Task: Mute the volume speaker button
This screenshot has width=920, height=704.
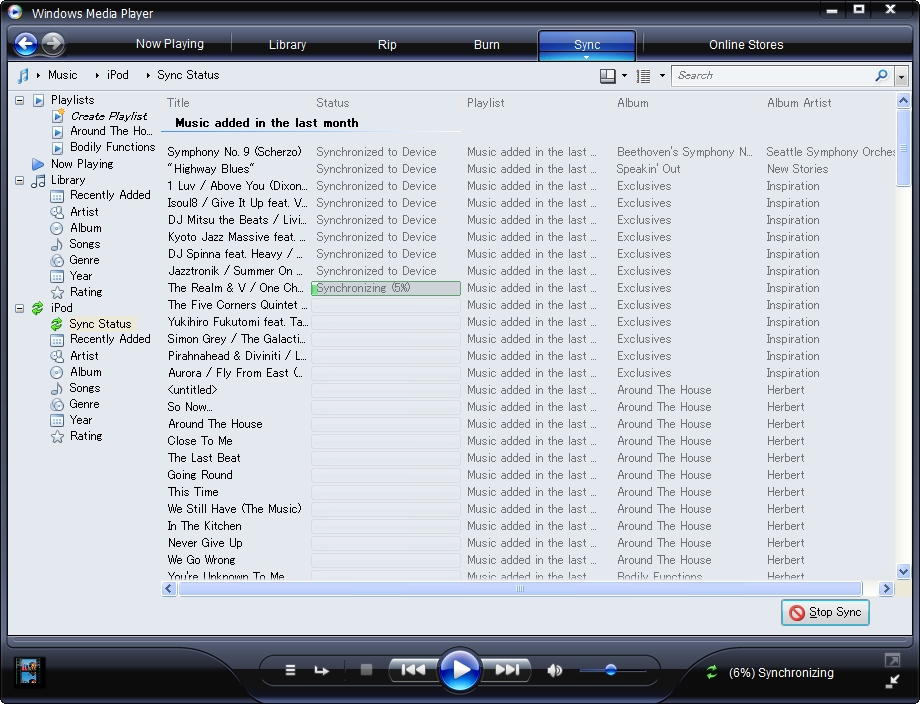Action: [554, 670]
